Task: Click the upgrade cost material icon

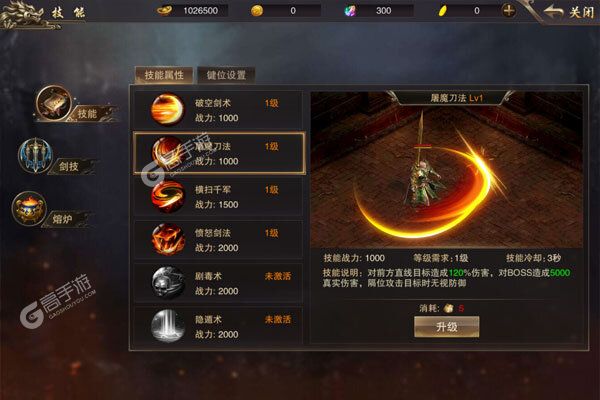Action: (x=448, y=308)
